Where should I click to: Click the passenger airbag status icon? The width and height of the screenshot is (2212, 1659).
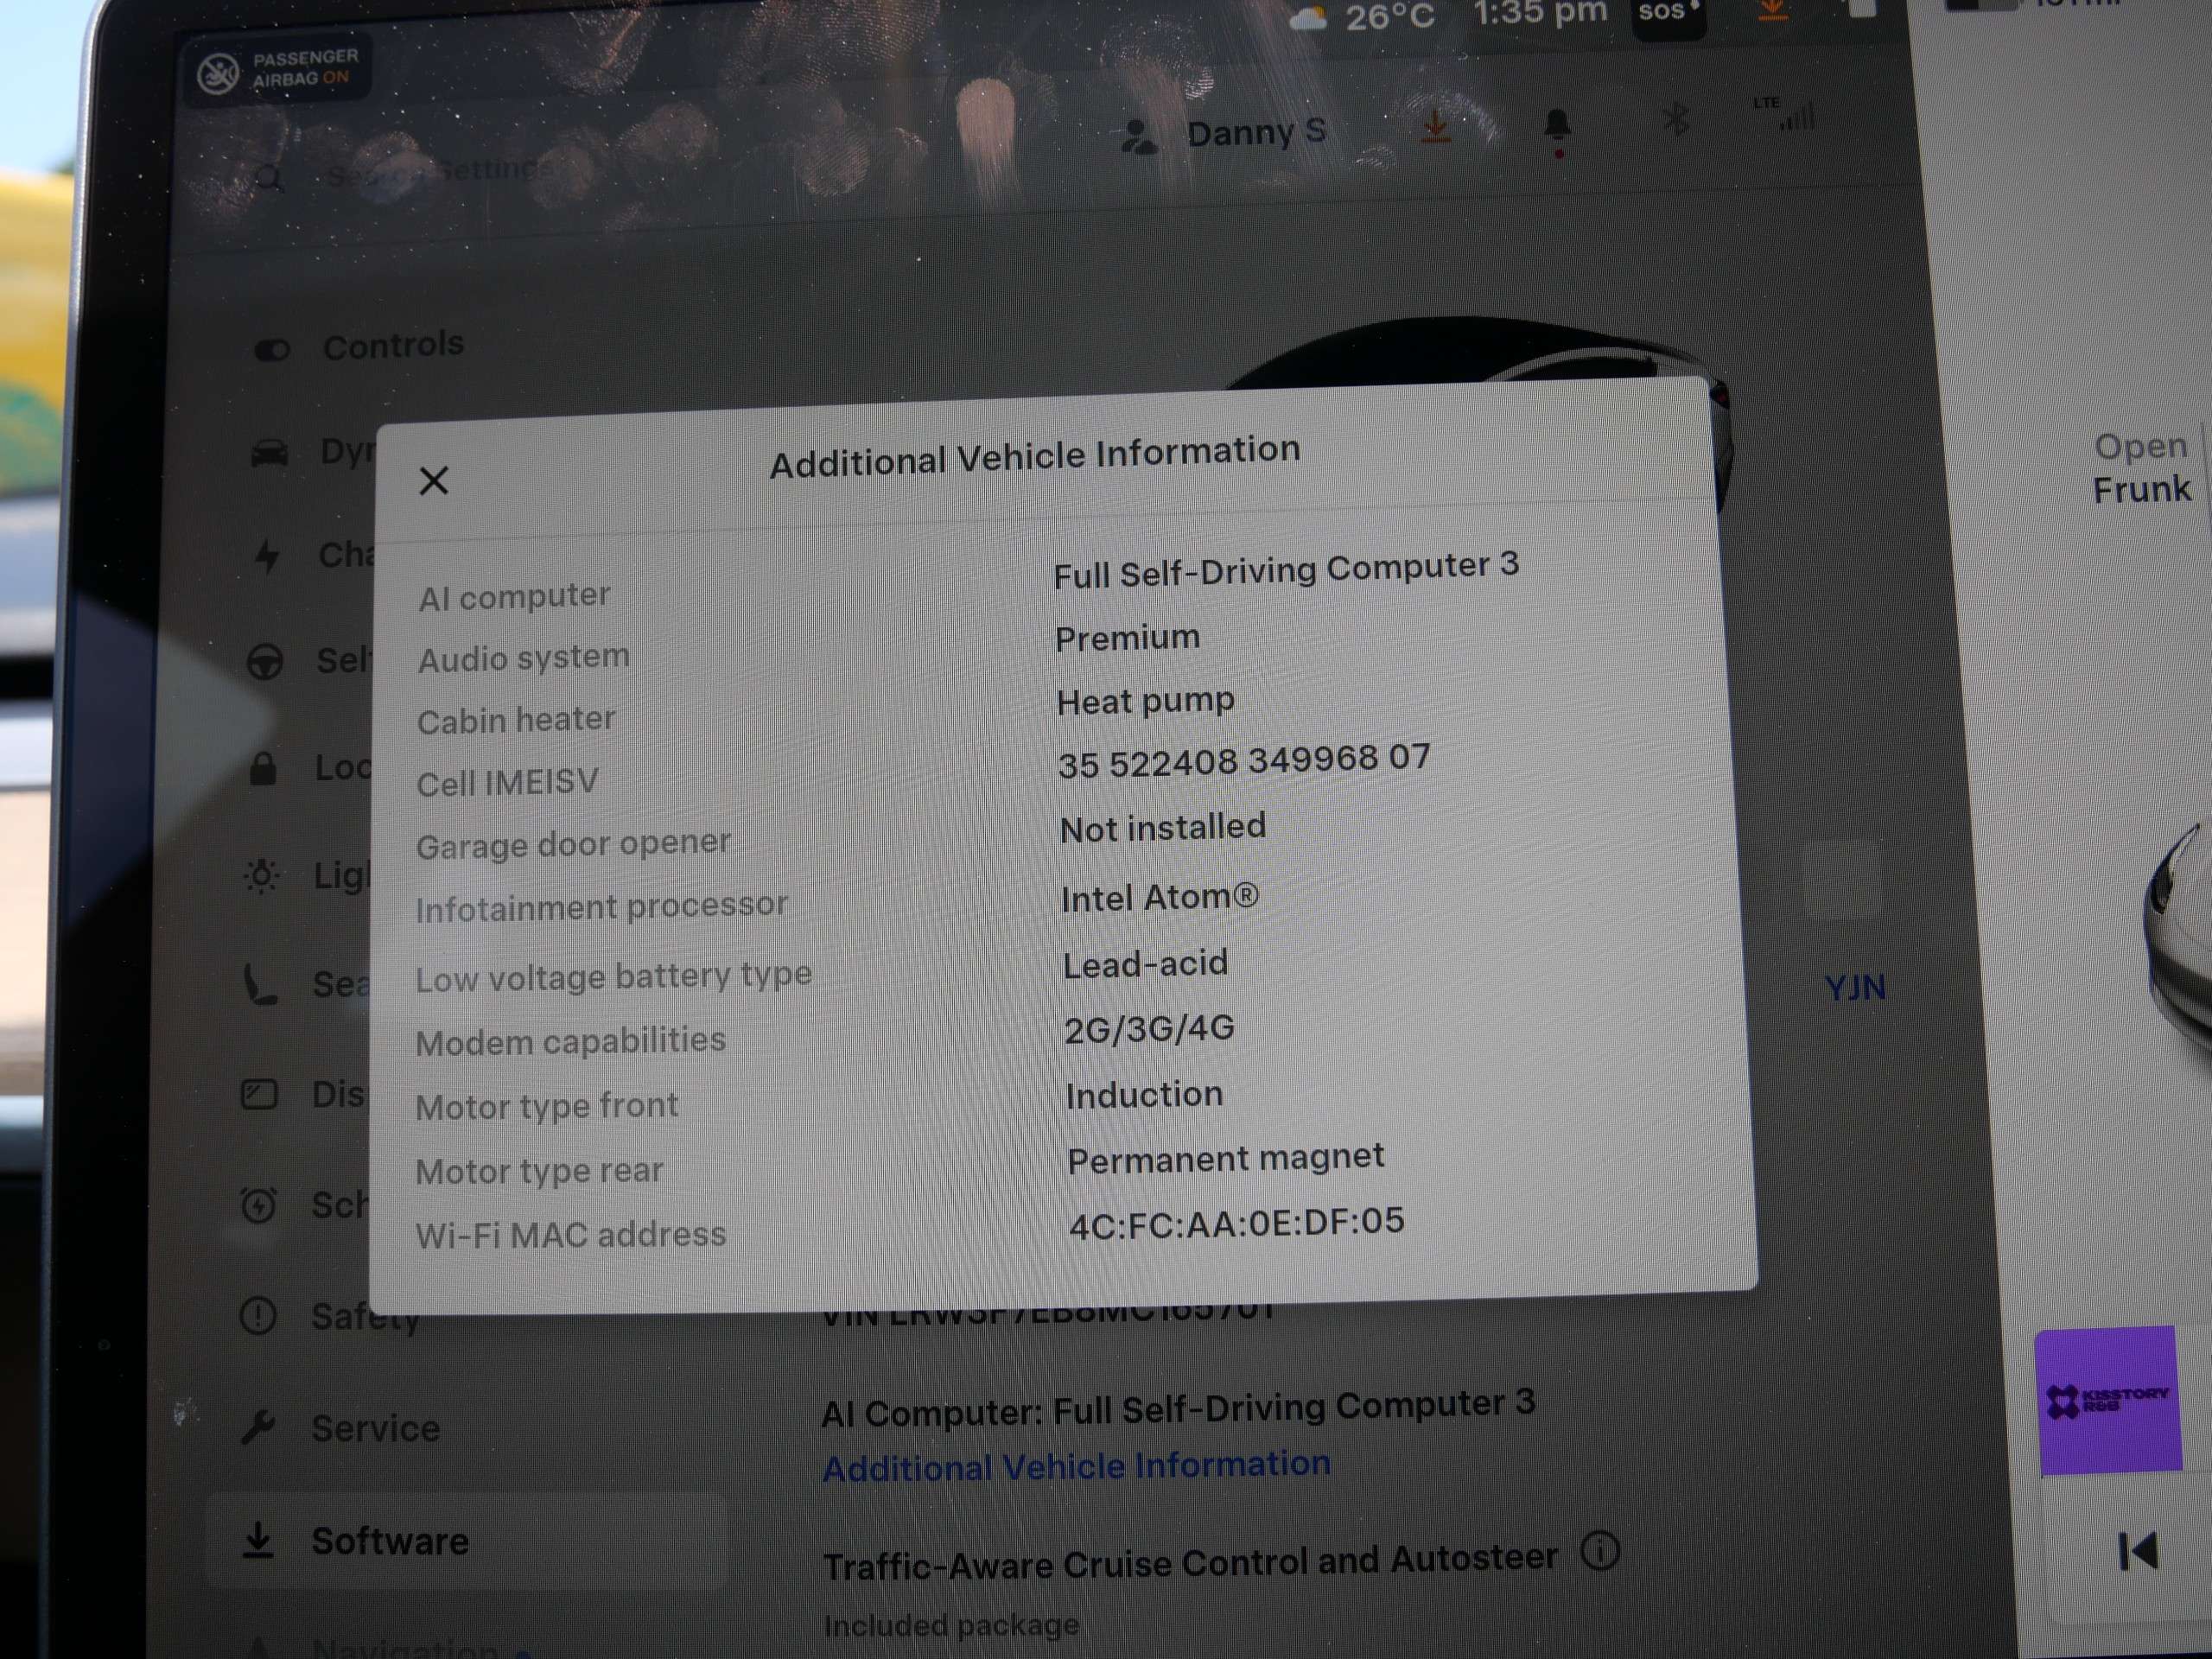[218, 73]
